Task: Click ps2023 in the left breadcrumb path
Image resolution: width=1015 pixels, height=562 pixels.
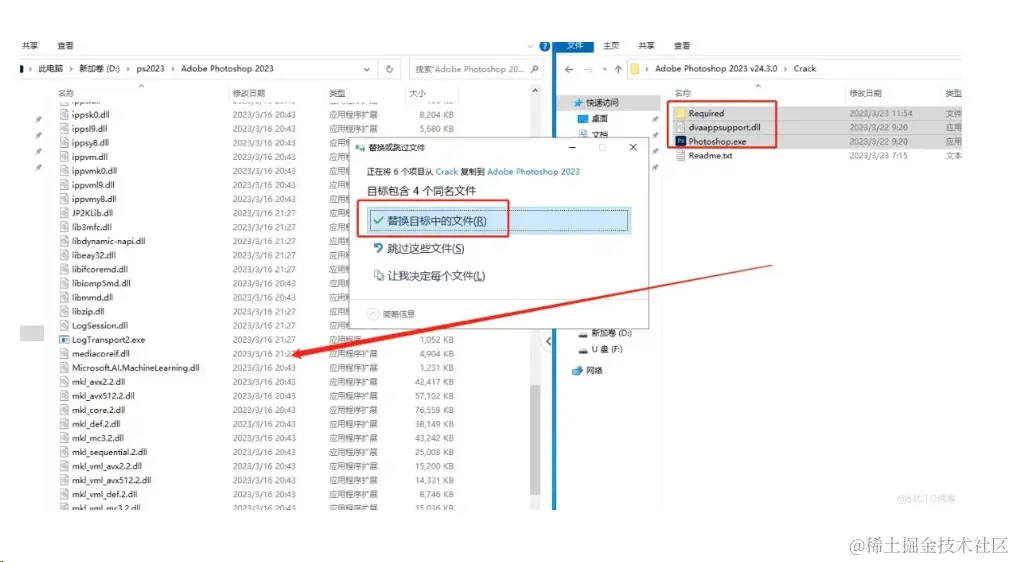Action: (x=150, y=69)
